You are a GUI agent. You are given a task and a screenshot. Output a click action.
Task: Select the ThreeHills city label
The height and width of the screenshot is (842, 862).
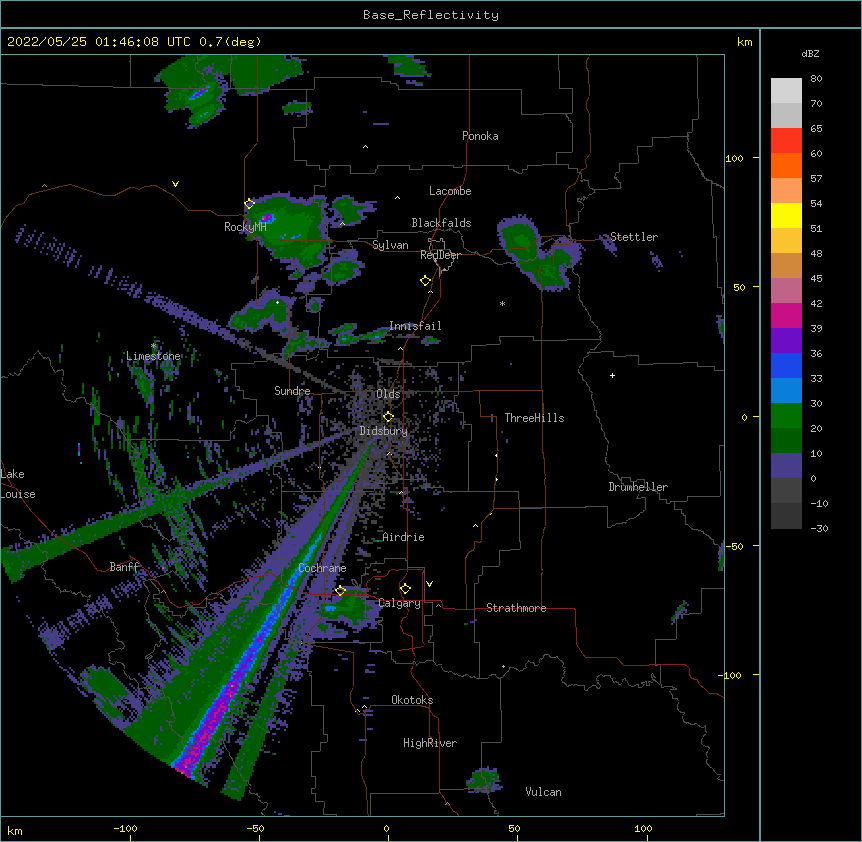(534, 418)
